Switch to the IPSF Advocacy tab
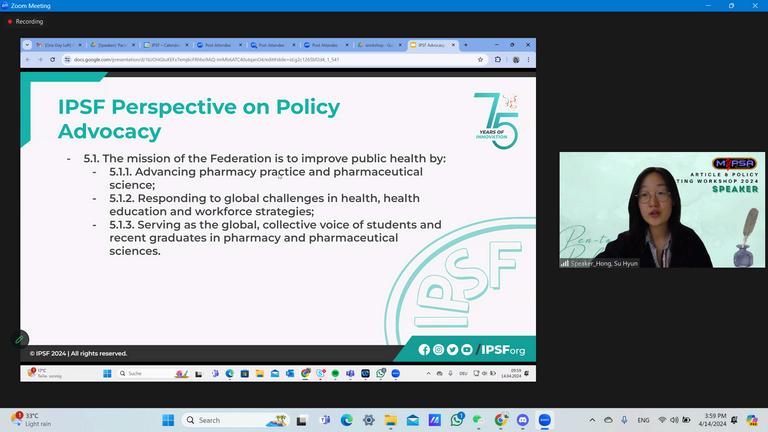Image resolution: width=768 pixels, height=432 pixels. pos(431,45)
